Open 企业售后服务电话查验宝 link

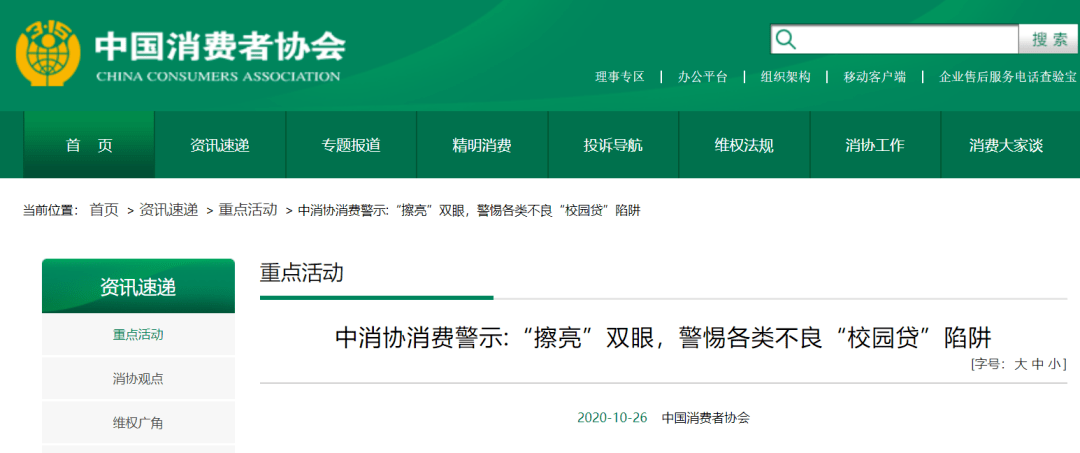tap(1007, 77)
